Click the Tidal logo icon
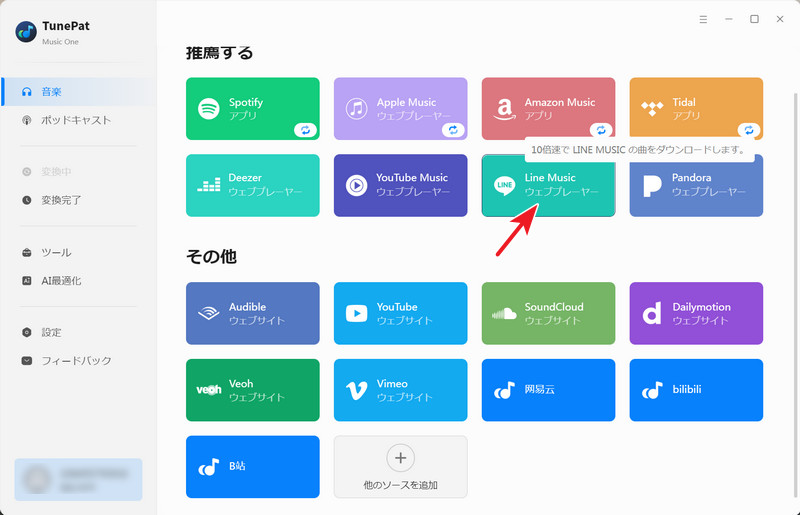800x515 pixels. pos(652,109)
